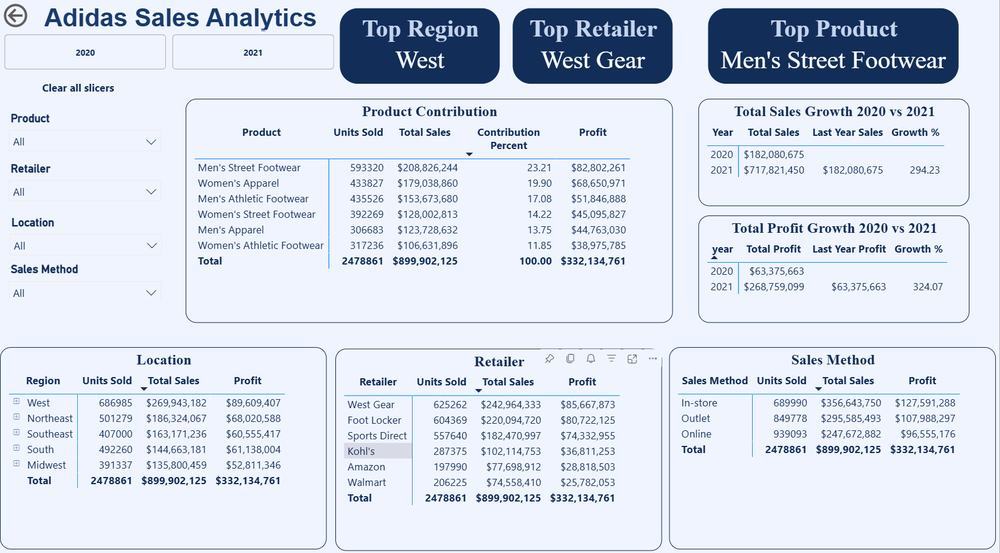Select Foot Locker retailer row

click(482, 420)
